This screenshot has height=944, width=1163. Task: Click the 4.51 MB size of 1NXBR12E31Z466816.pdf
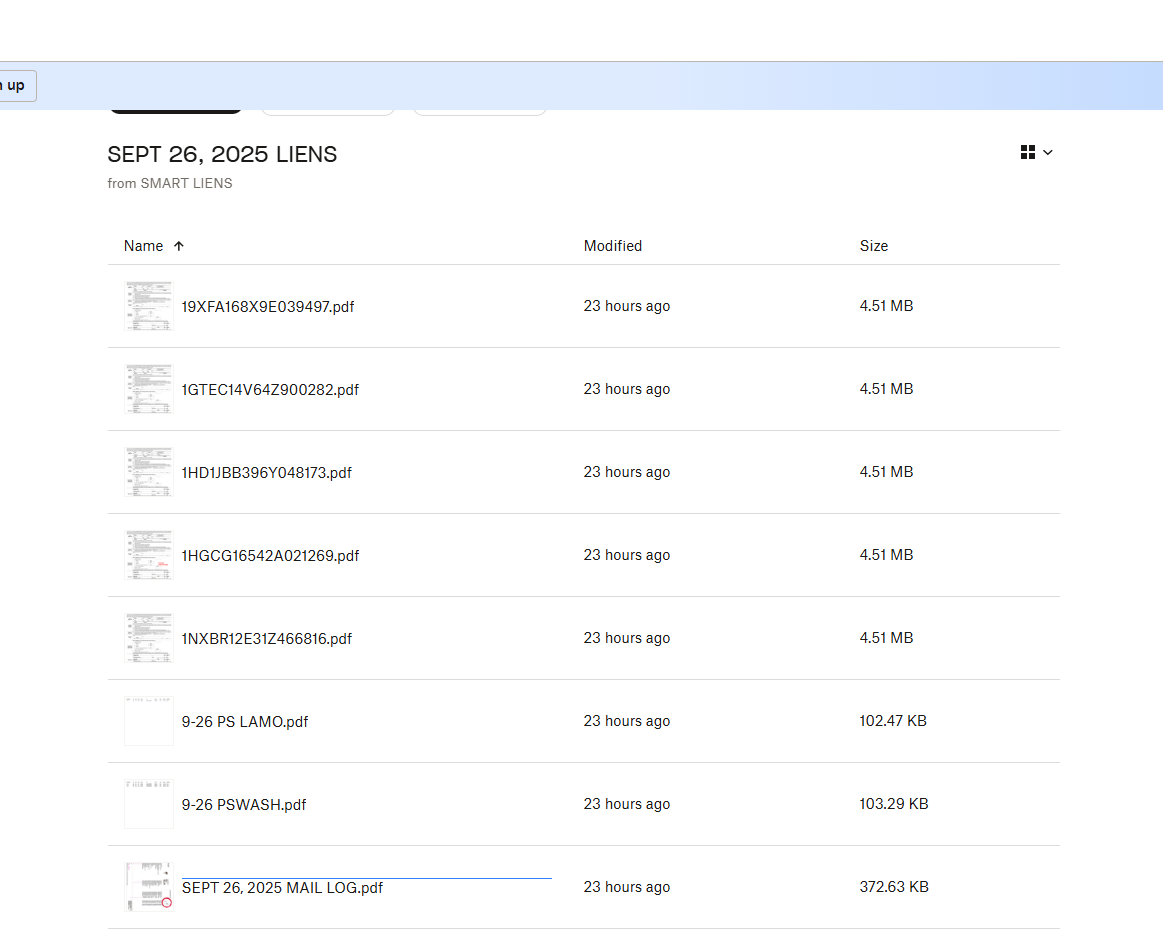pos(886,638)
